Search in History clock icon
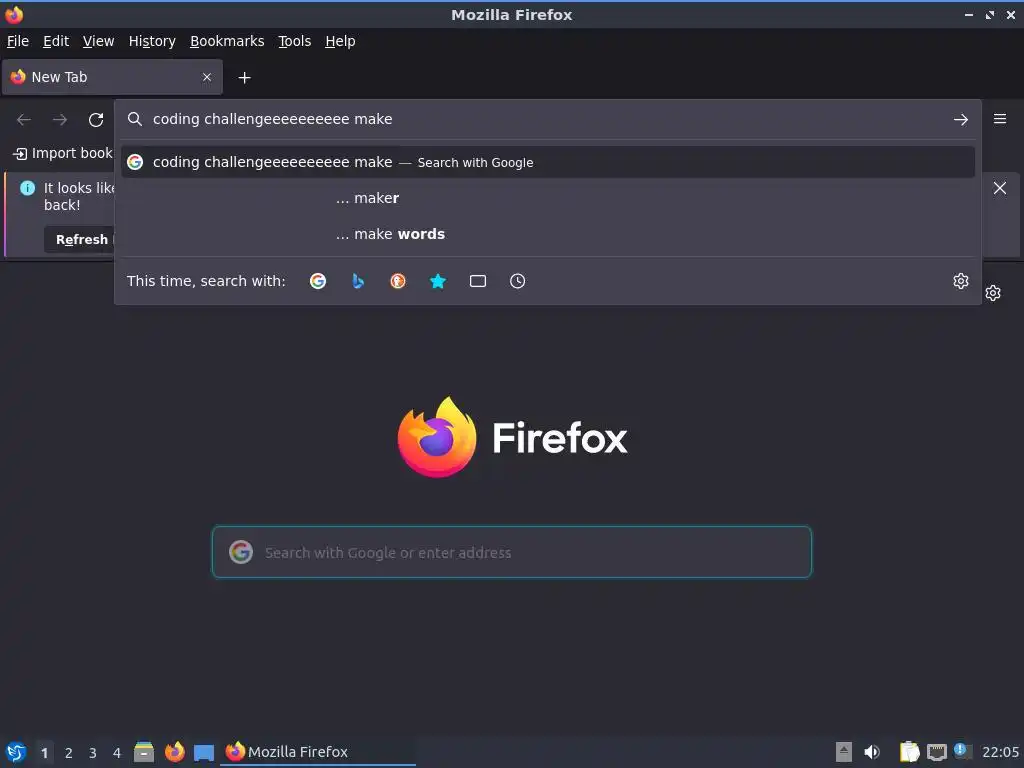Viewport: 1024px width, 768px height. [517, 281]
